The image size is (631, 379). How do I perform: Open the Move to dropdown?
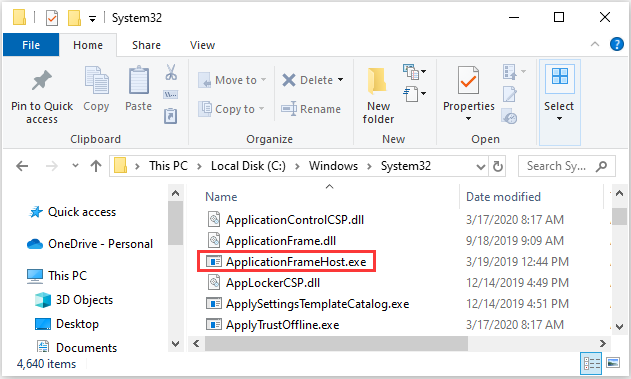tap(232, 80)
